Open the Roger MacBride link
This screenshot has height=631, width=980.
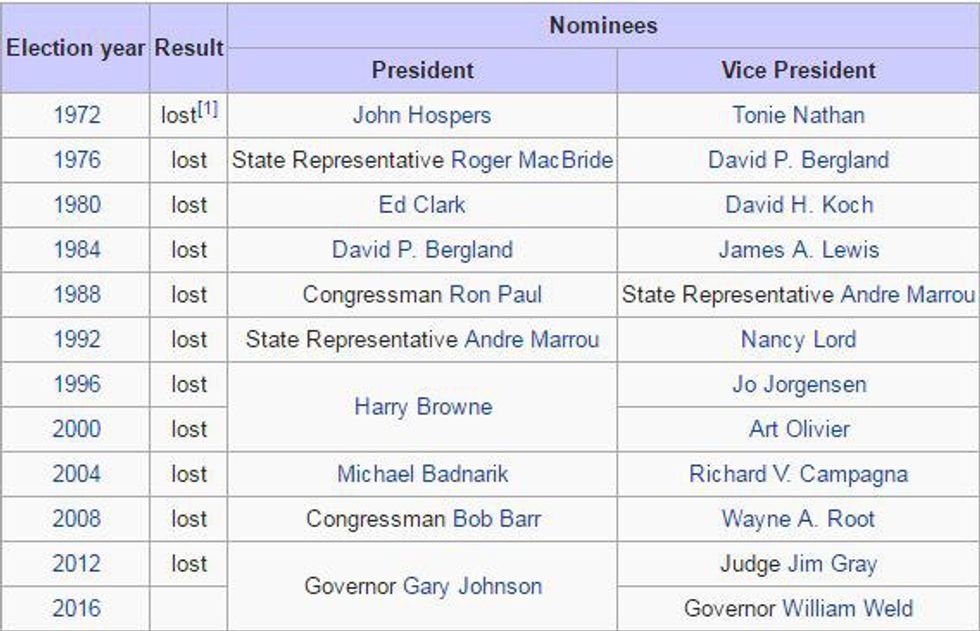[x=532, y=160]
